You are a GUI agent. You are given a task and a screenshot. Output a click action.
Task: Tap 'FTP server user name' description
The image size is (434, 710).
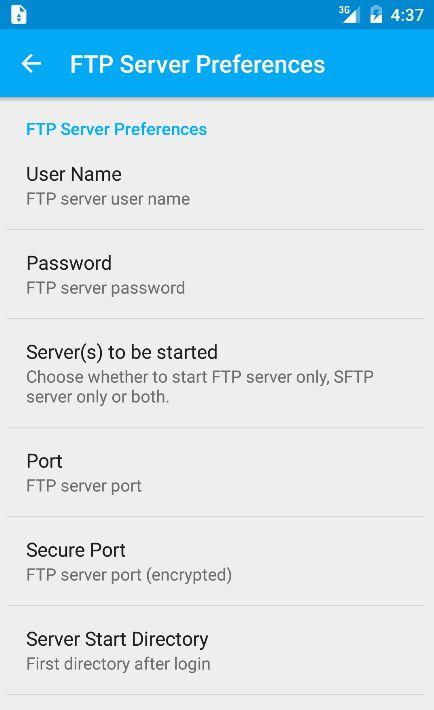(x=108, y=199)
